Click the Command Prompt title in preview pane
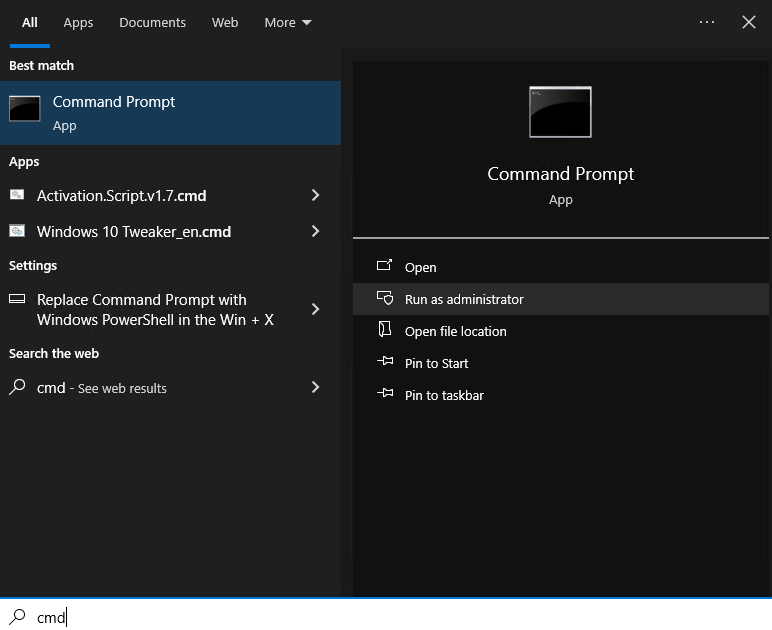 pyautogui.click(x=561, y=174)
